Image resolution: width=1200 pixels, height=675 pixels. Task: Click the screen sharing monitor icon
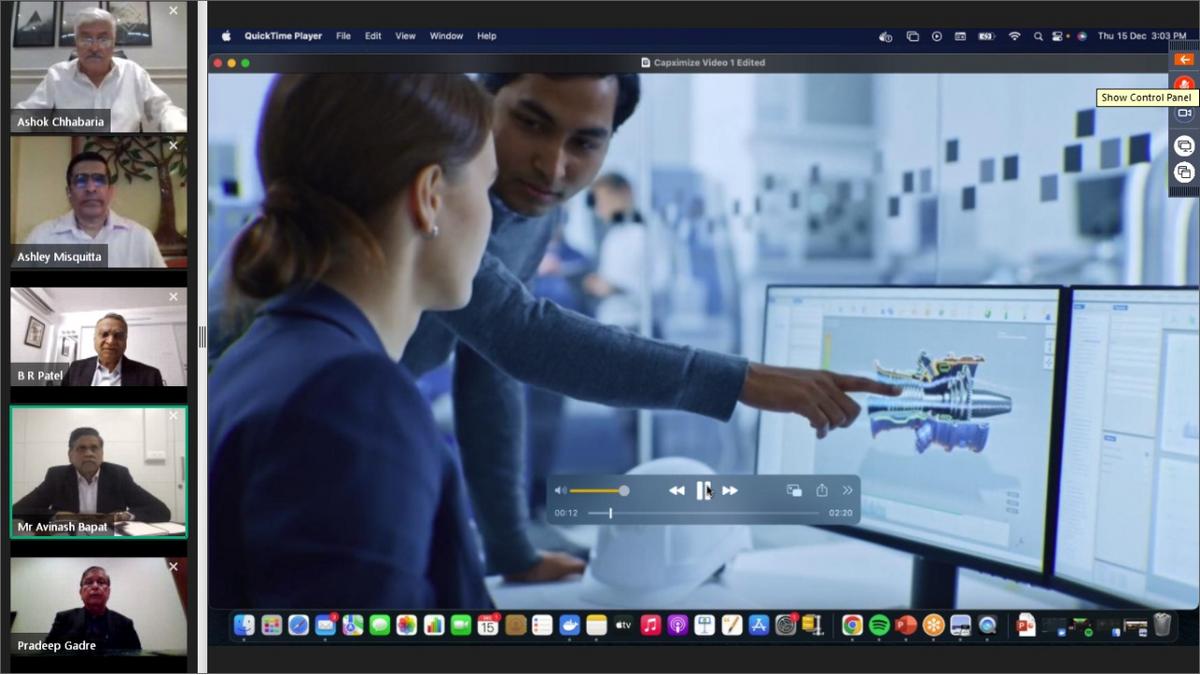coord(1184,146)
